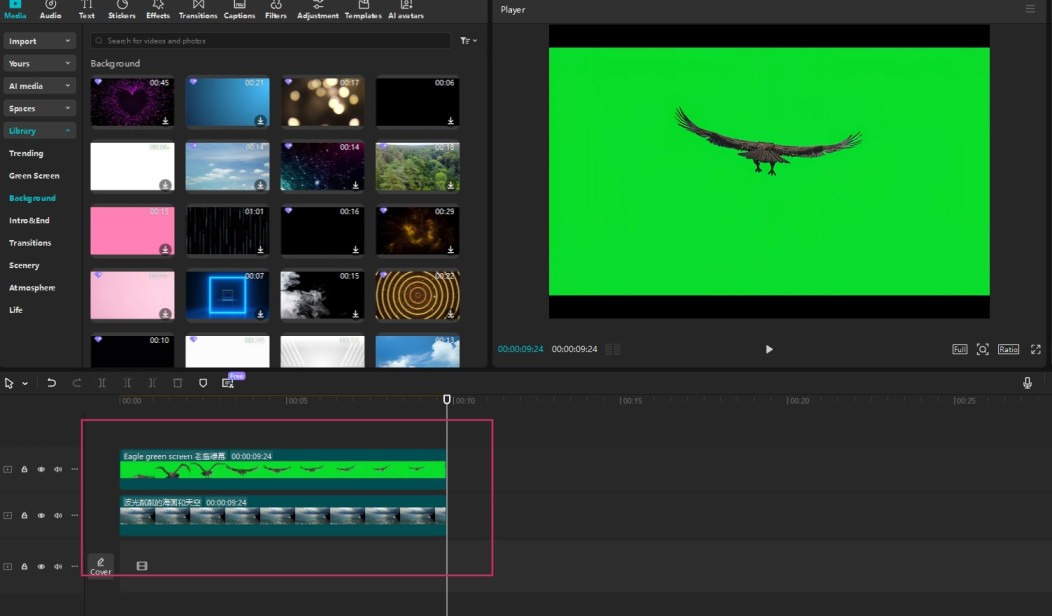Click the trash Delete icon in timeline toolbar
Viewport: 1052px width, 616px height.
point(177,382)
